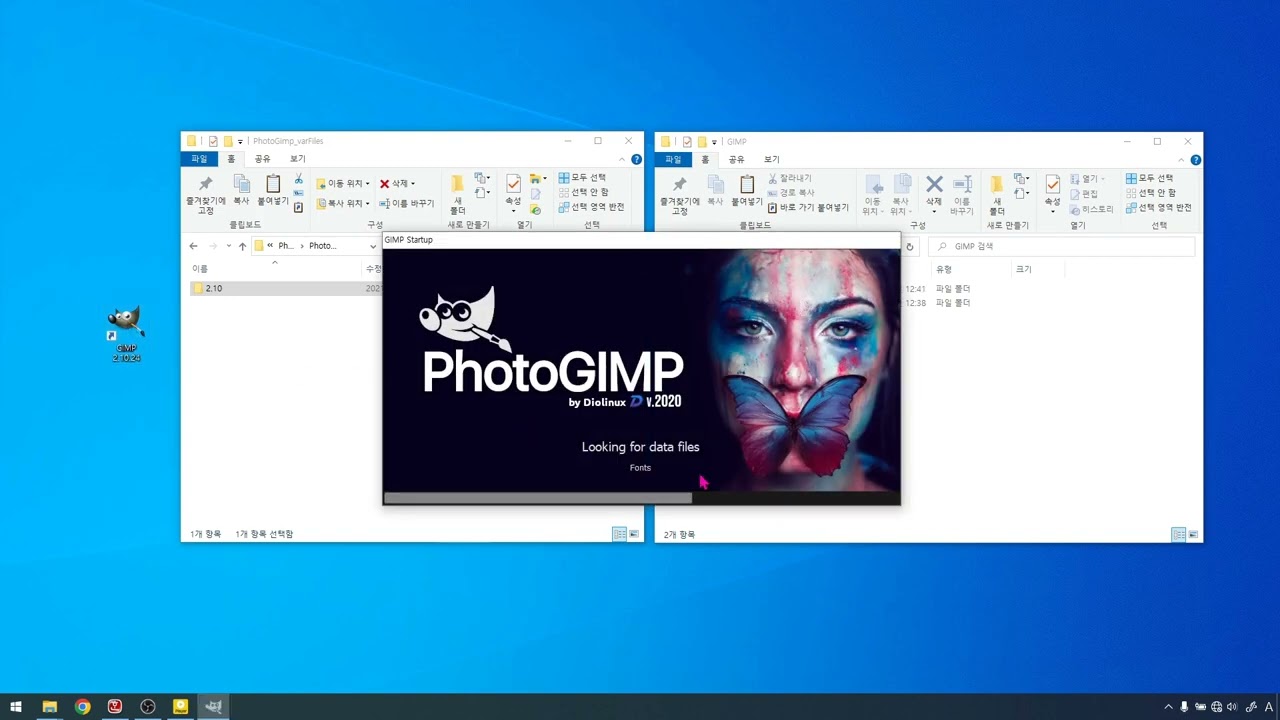Show hidden system tray icons
Image resolution: width=1280 pixels, height=720 pixels.
click(x=1168, y=707)
